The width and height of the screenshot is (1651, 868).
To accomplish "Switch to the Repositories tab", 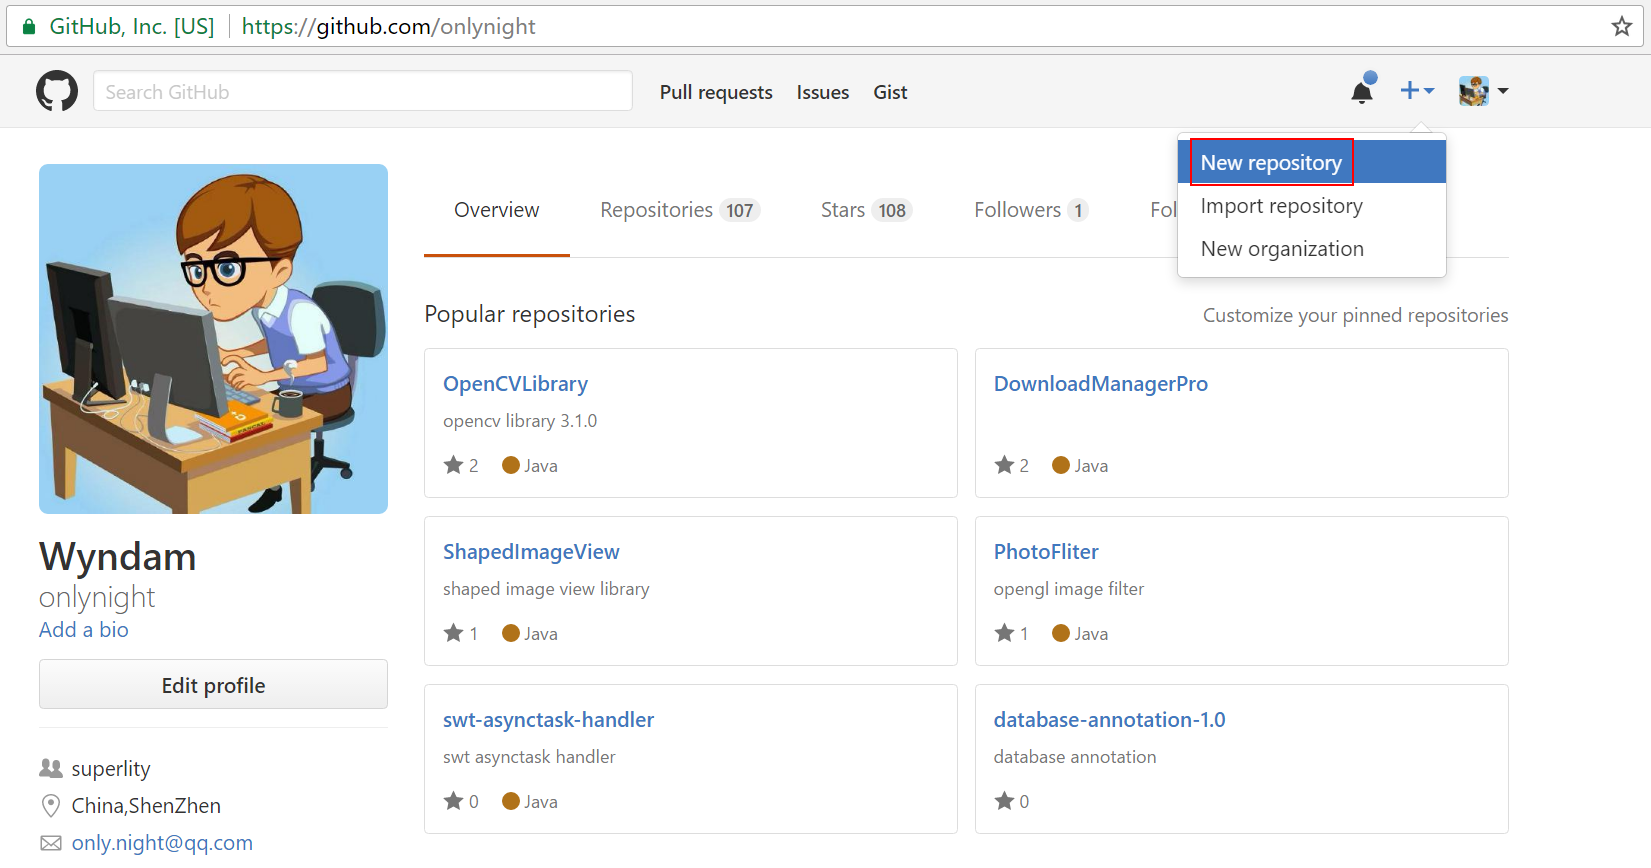I will point(680,210).
